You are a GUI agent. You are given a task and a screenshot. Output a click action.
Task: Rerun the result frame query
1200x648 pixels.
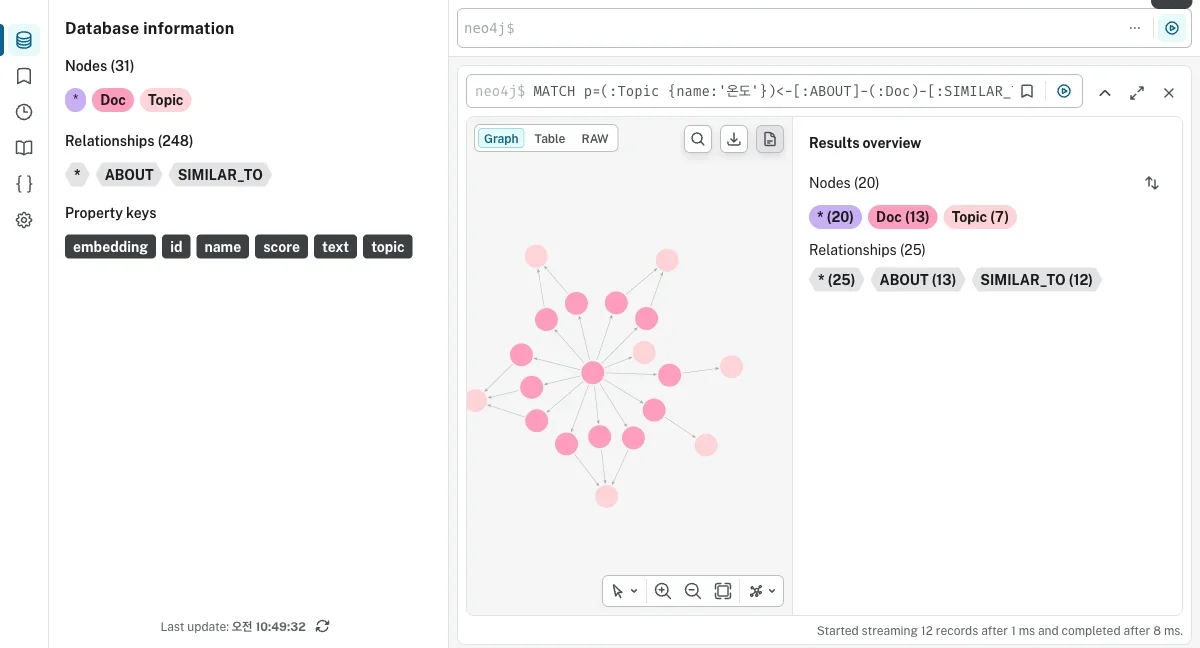1064,91
